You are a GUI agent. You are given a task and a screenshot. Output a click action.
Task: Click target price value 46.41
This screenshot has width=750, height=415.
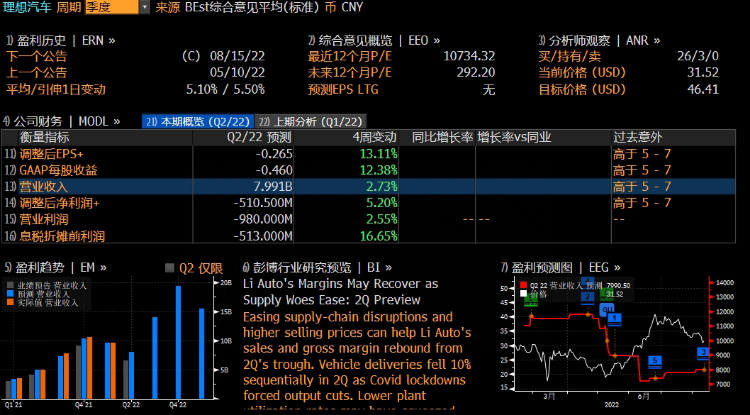pos(703,89)
